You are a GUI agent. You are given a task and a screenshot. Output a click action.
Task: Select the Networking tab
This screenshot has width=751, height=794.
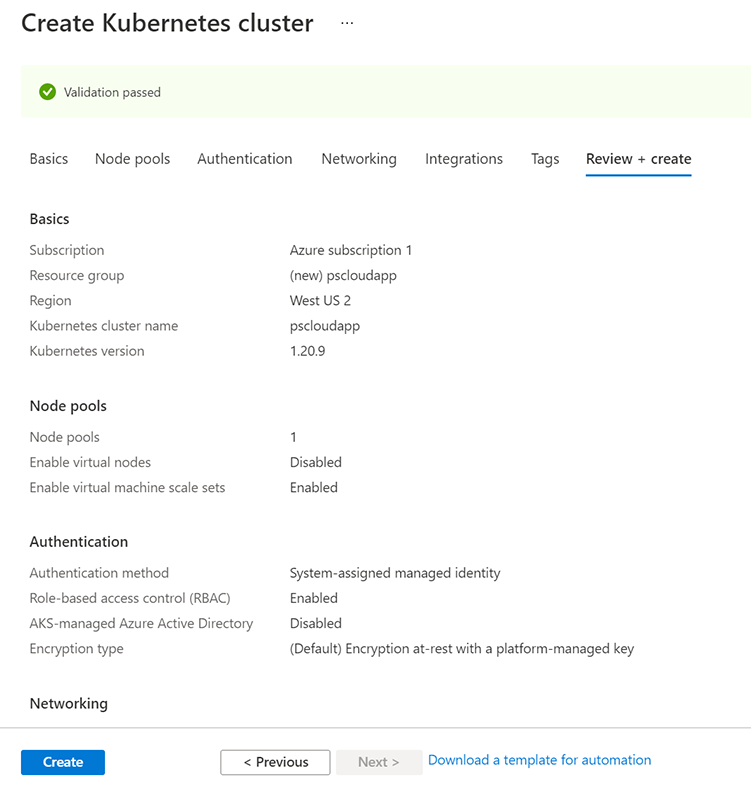point(359,159)
